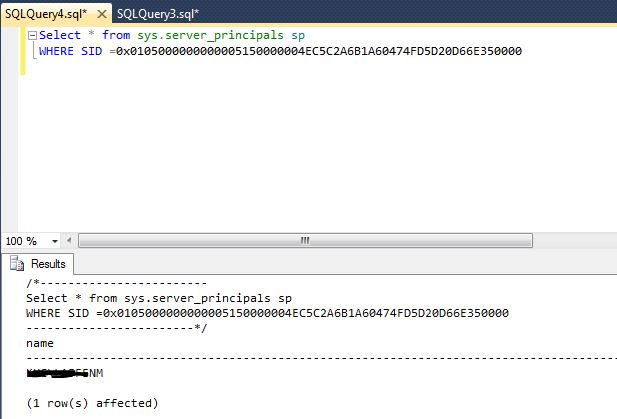Place cursor on the Select keyword in editor
This screenshot has width=617, height=419.
point(59,35)
